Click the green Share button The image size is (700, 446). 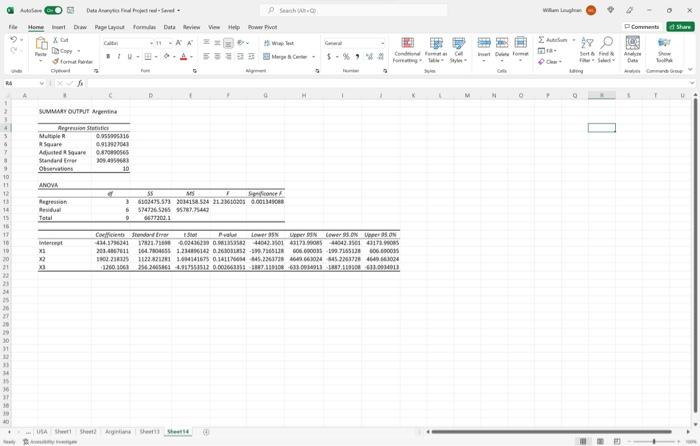coord(680,27)
